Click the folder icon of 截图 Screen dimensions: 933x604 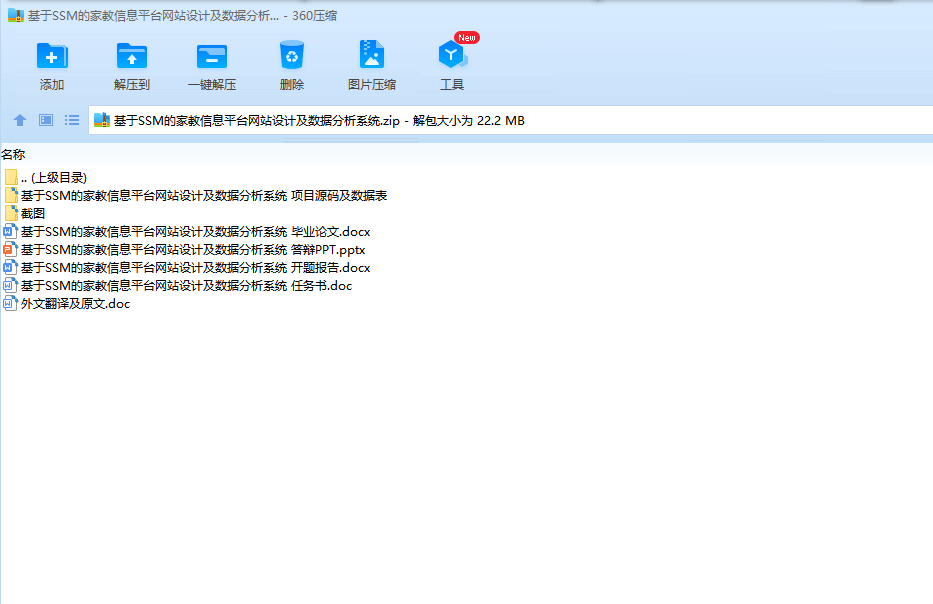click(11, 213)
